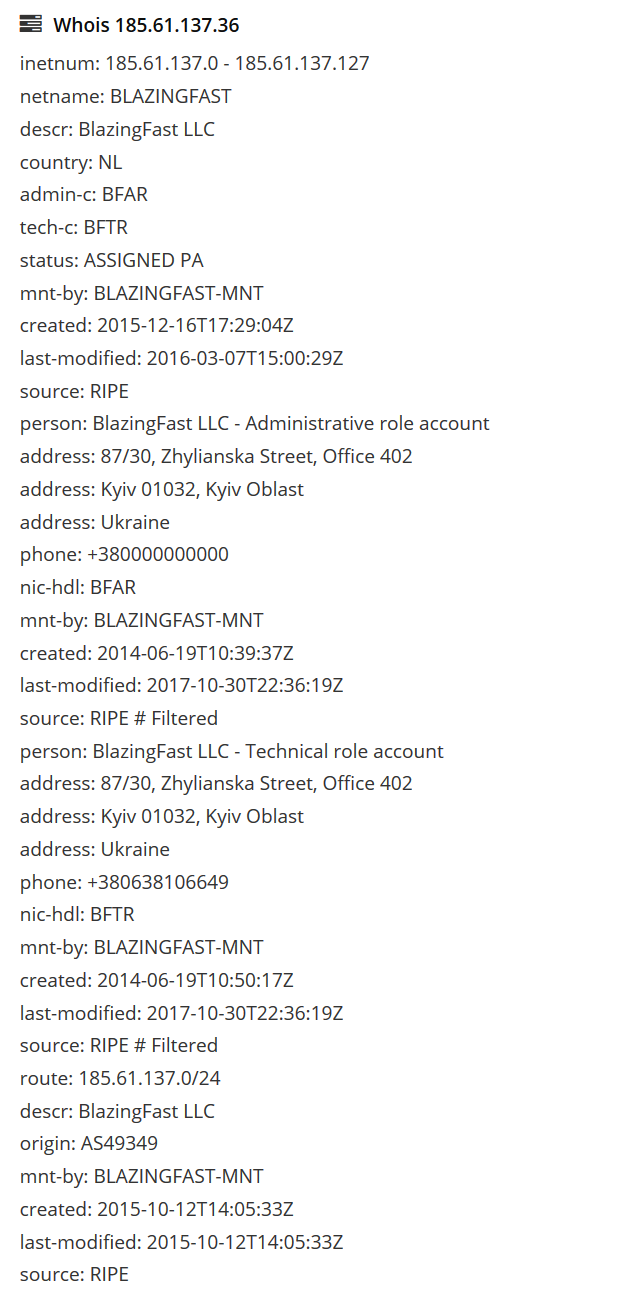Click the Administrative role account person line
This screenshot has width=625, height=1307.
[x=255, y=423]
